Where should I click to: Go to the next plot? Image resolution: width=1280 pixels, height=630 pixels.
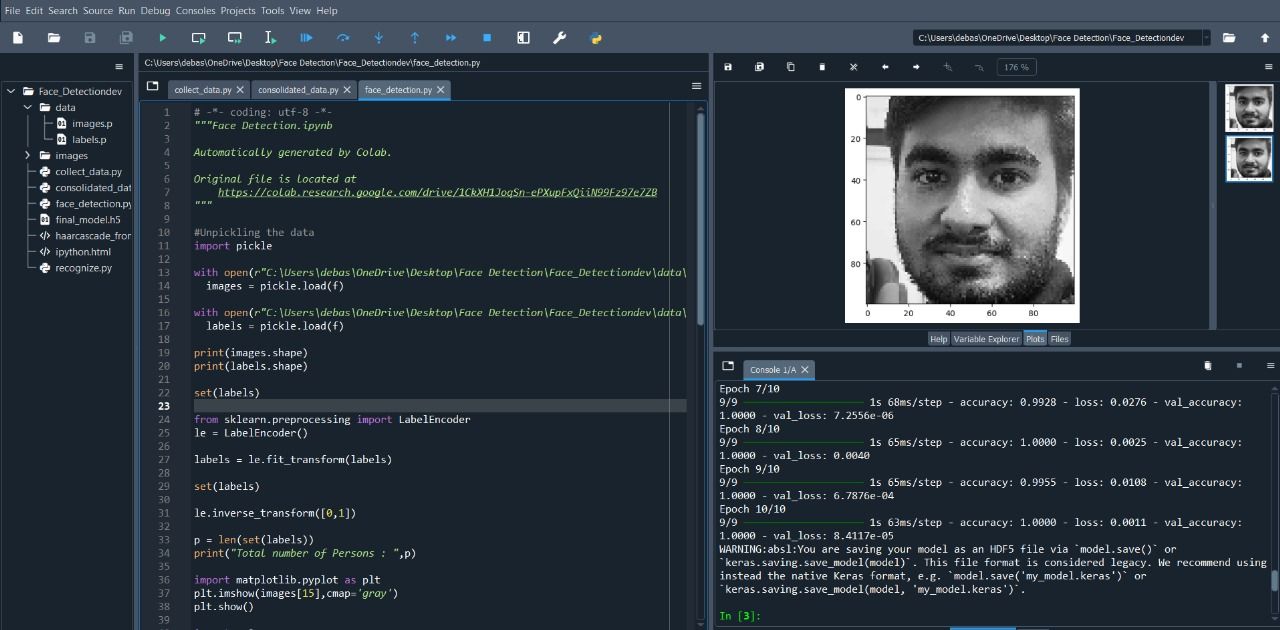pyautogui.click(x=916, y=66)
